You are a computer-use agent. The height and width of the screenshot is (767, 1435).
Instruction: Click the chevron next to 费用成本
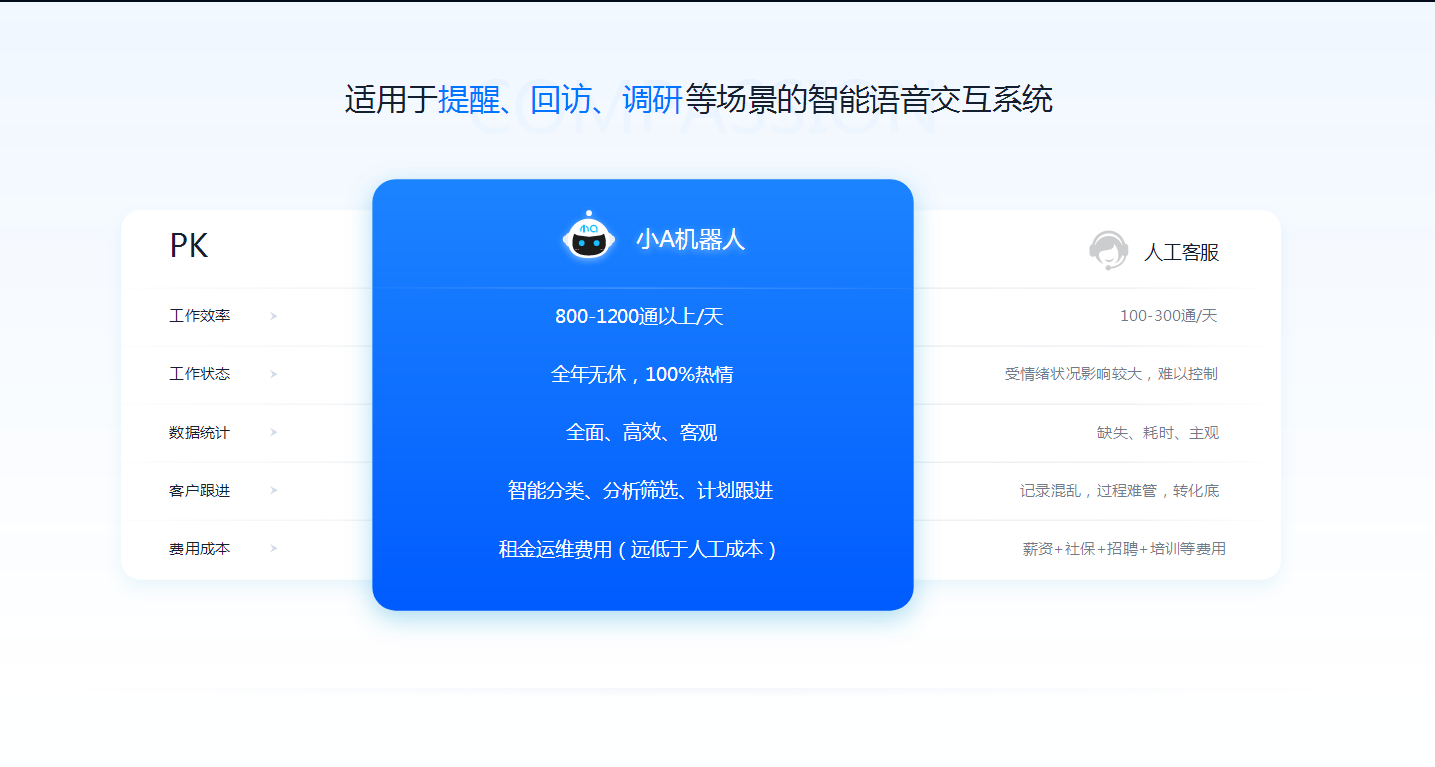tap(274, 548)
